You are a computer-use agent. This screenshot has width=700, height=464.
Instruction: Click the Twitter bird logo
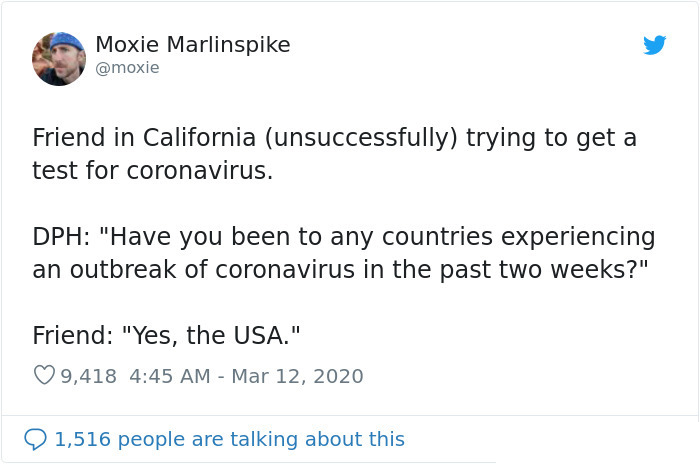click(654, 45)
